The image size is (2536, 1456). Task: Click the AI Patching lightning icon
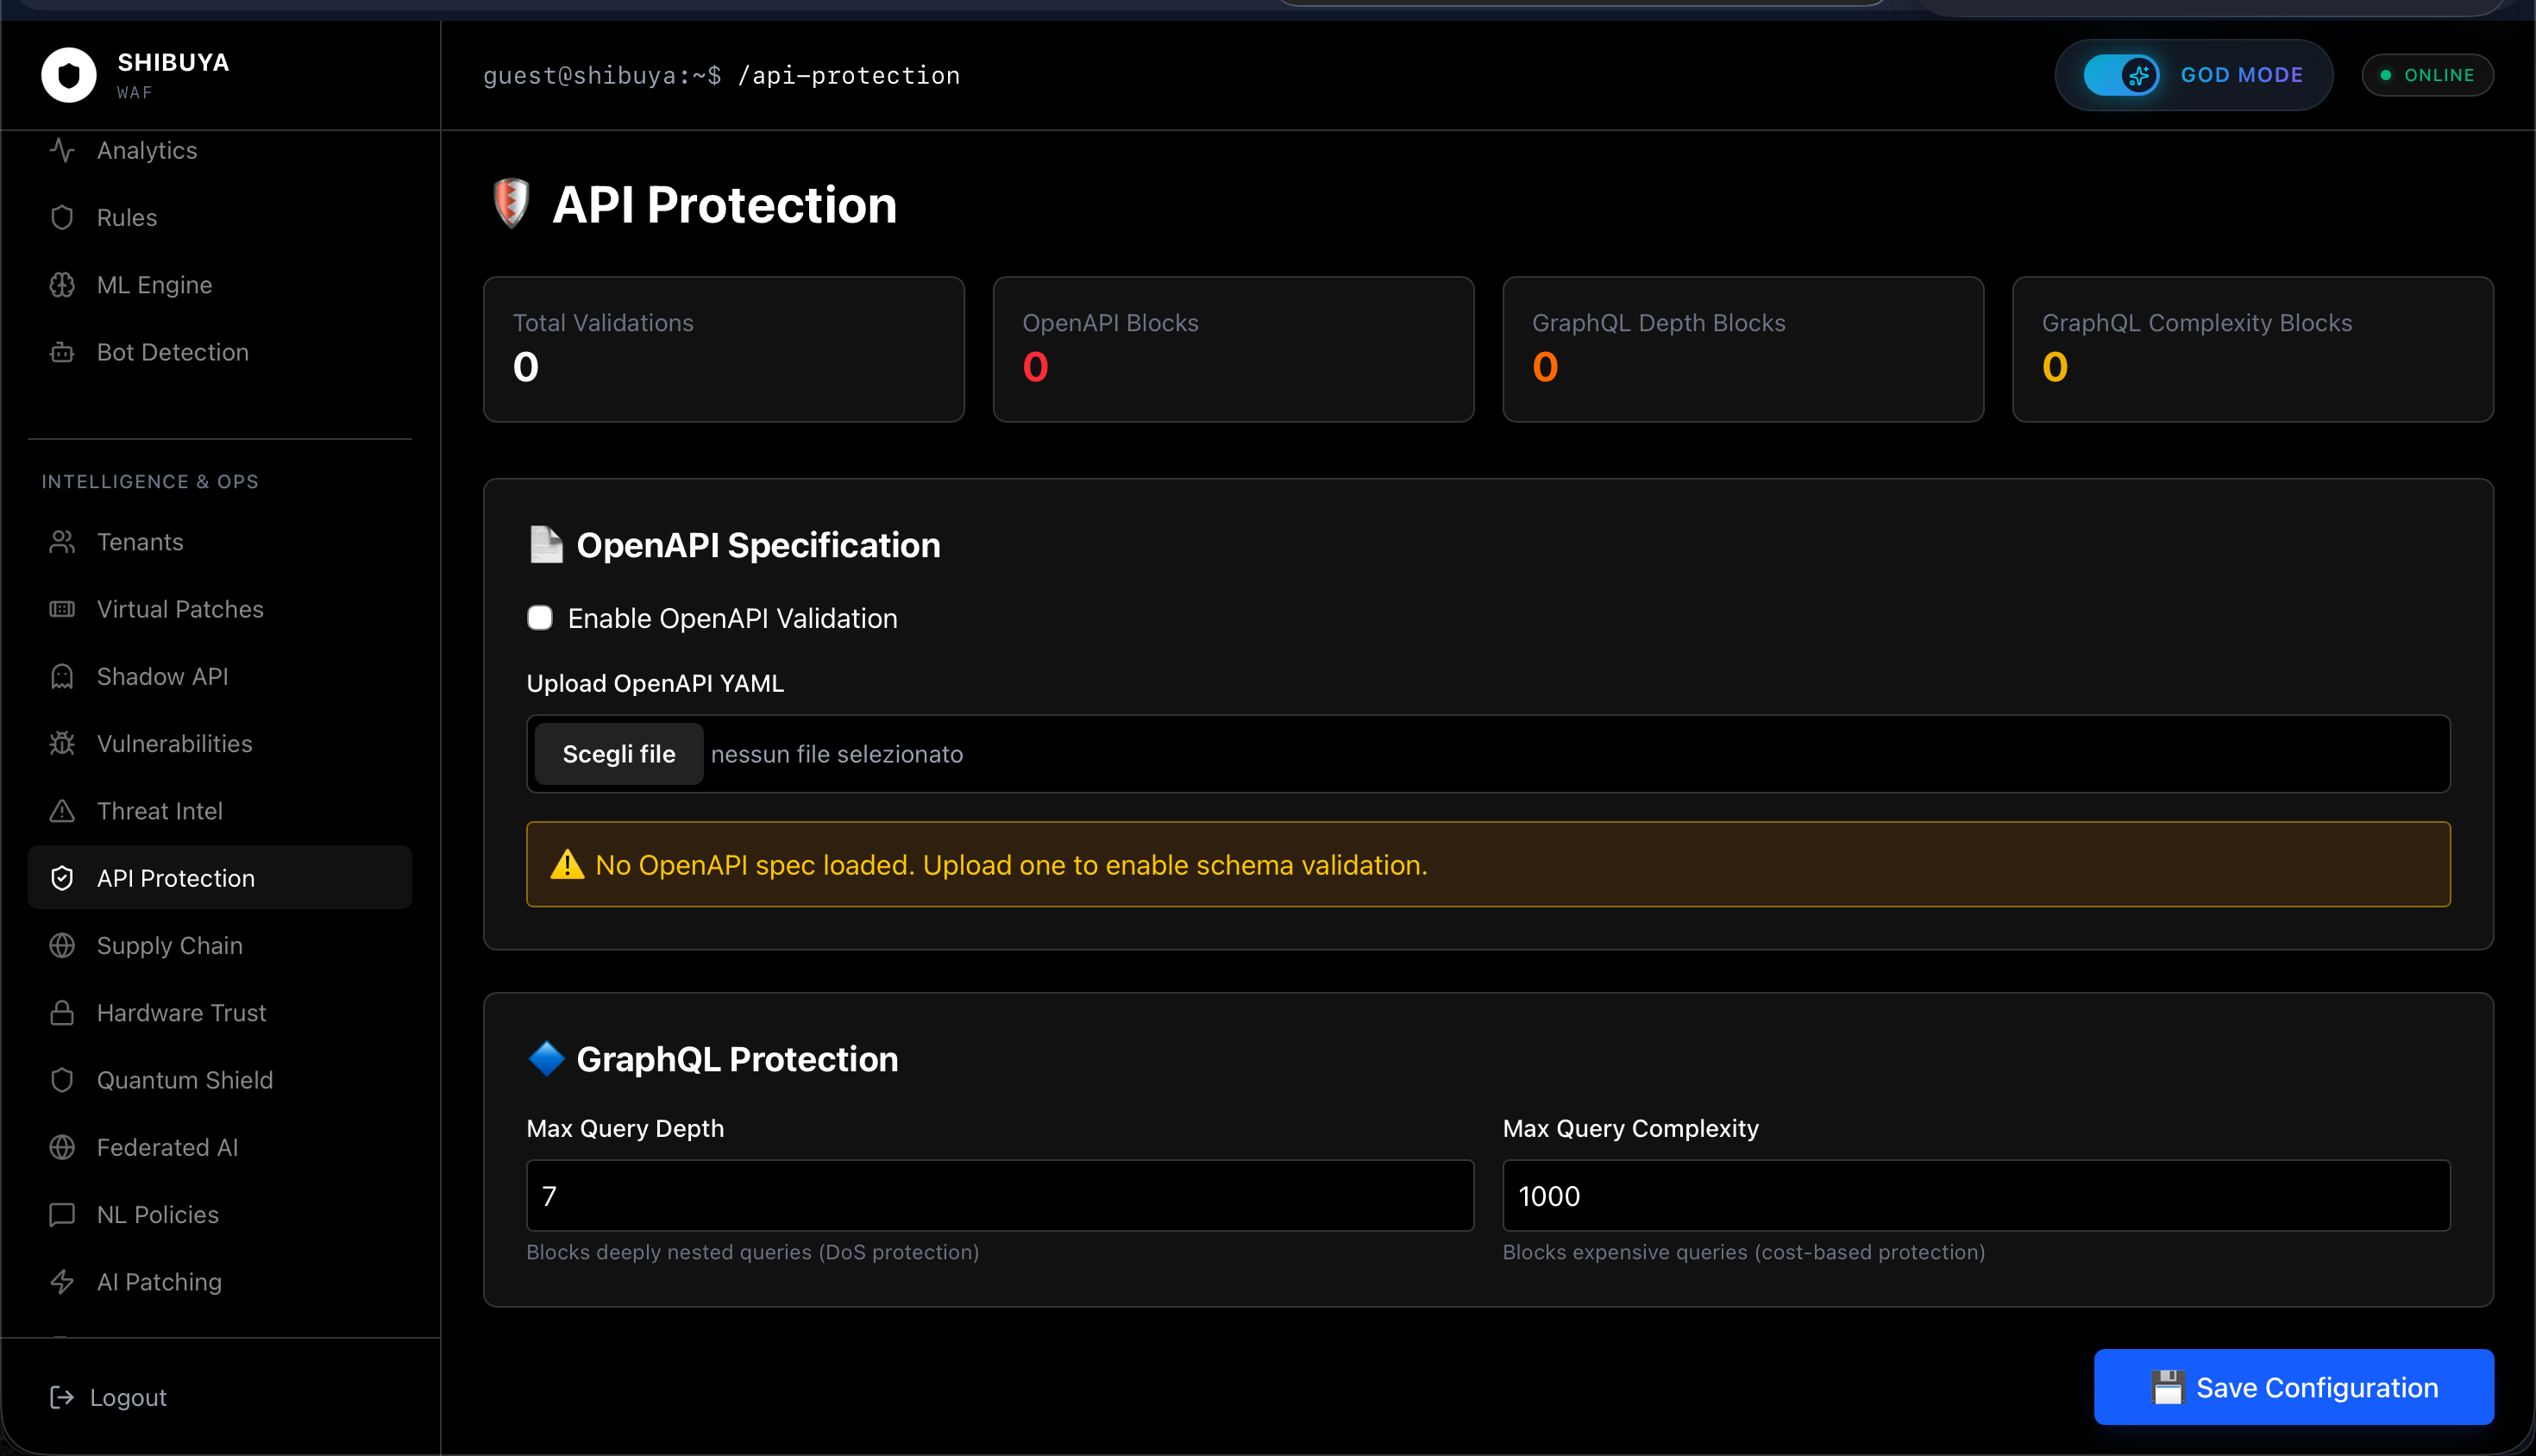[x=62, y=1282]
